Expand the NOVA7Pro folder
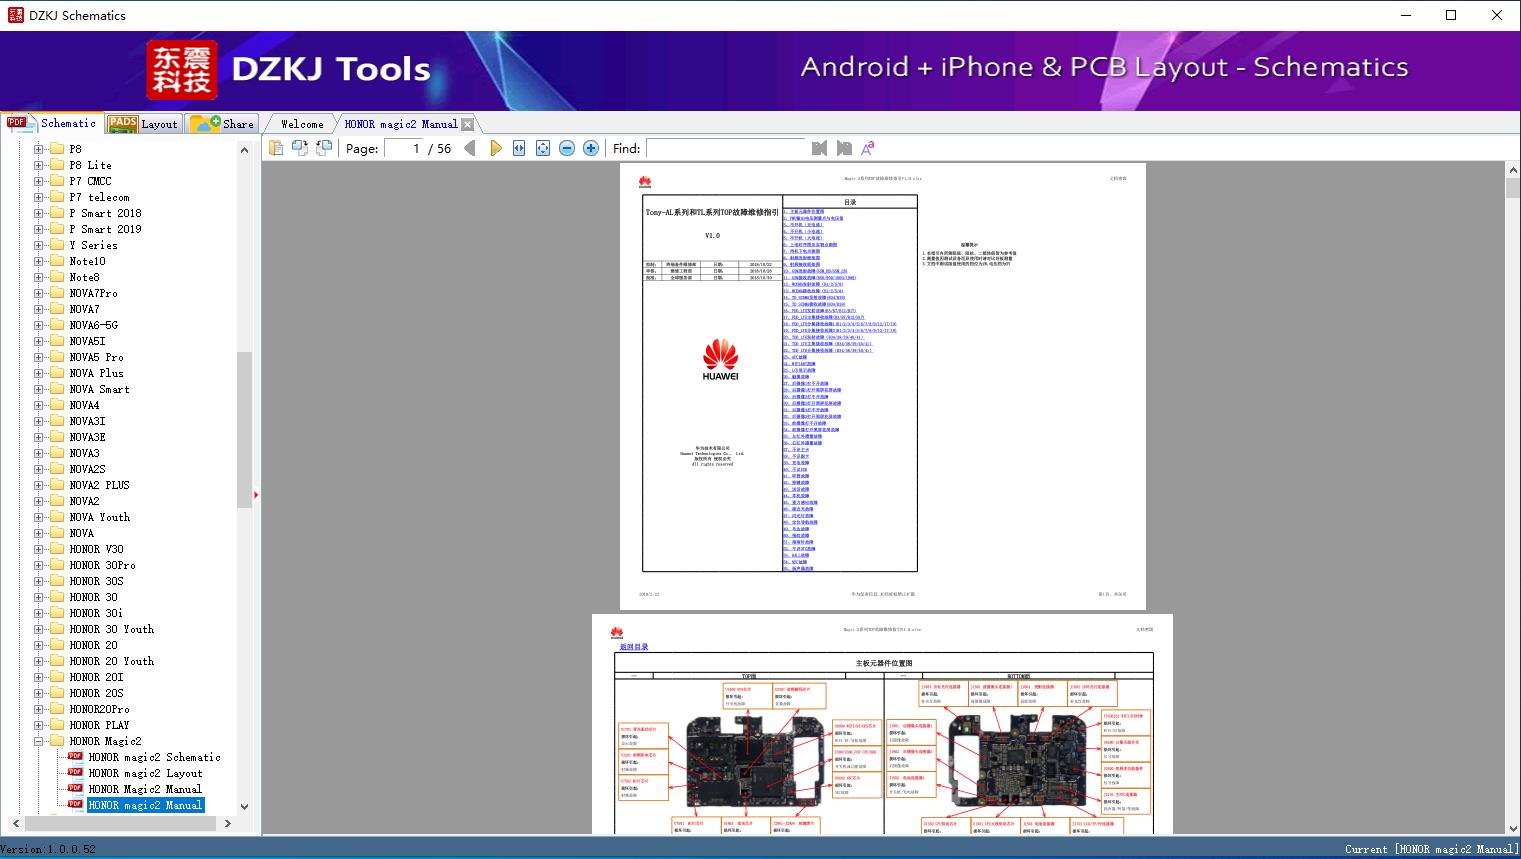Screen dimensions: 1521x859 (x=39, y=293)
